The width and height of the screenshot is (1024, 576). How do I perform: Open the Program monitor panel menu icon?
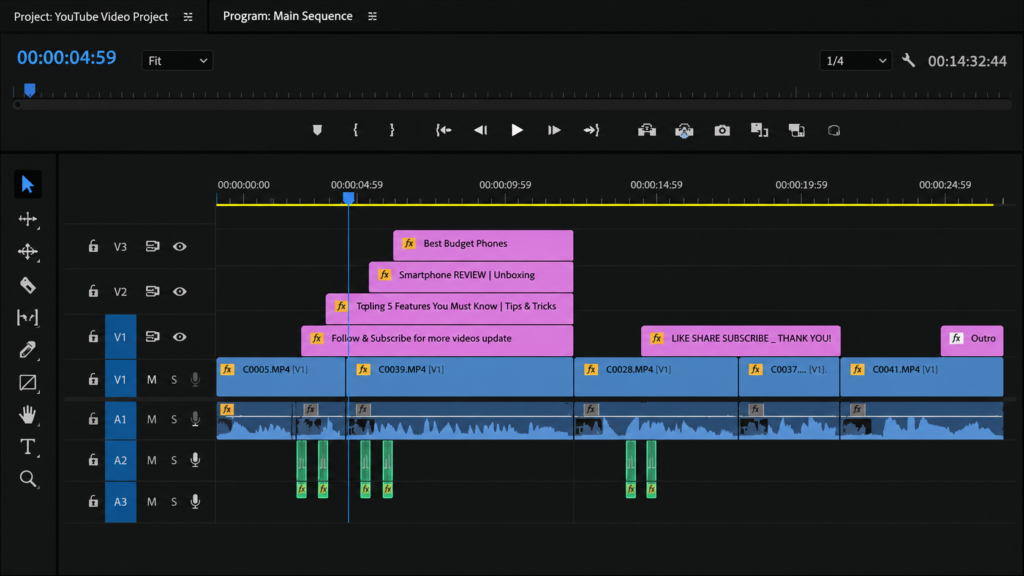click(372, 16)
